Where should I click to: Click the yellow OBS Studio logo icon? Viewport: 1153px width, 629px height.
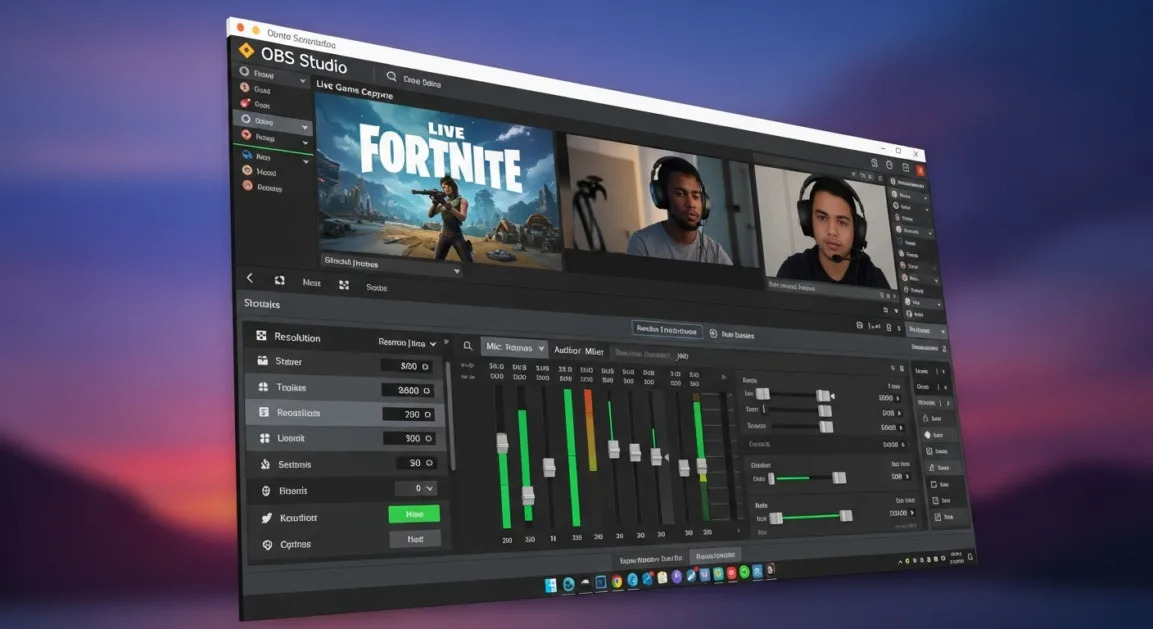[246, 51]
